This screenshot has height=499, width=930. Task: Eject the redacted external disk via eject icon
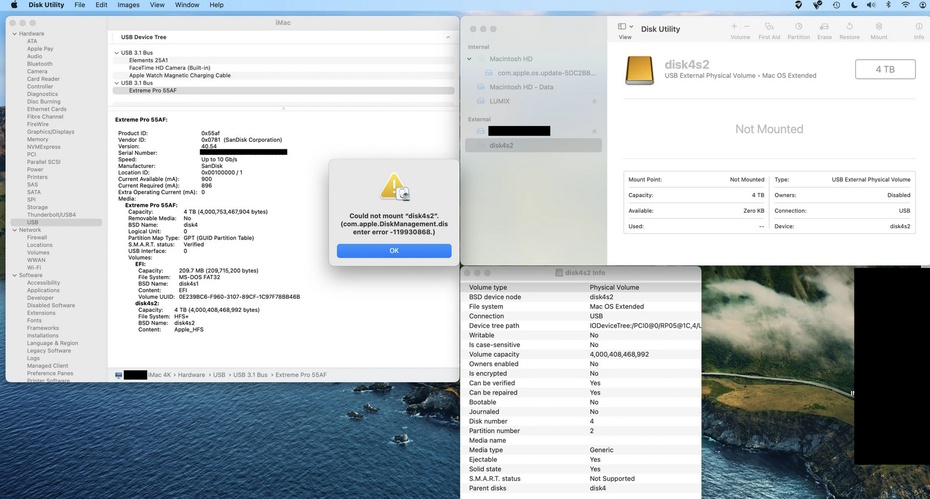click(594, 131)
